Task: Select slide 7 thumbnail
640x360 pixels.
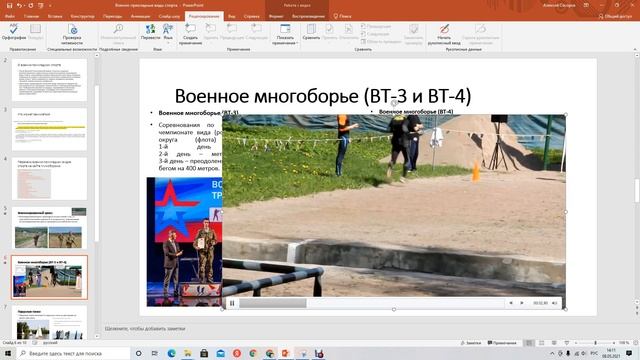Action: click(49, 323)
